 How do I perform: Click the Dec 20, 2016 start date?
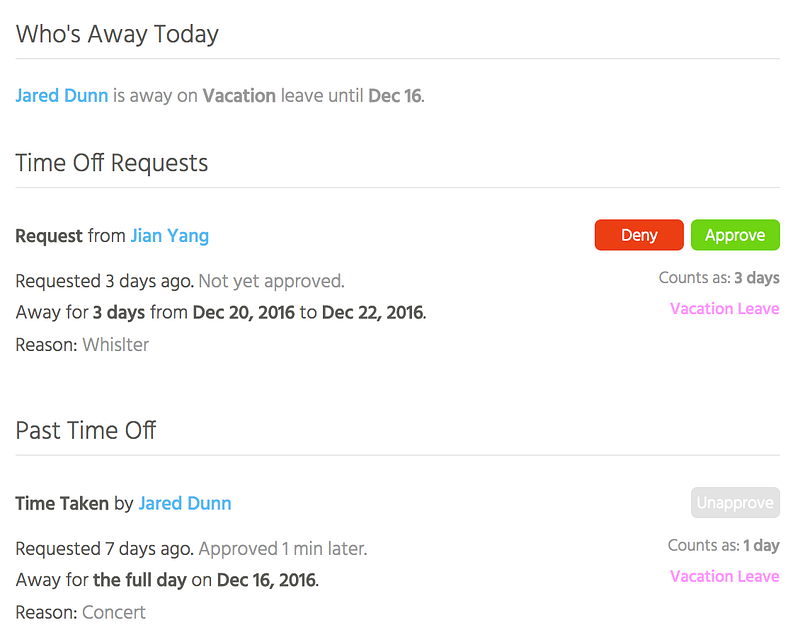244,313
